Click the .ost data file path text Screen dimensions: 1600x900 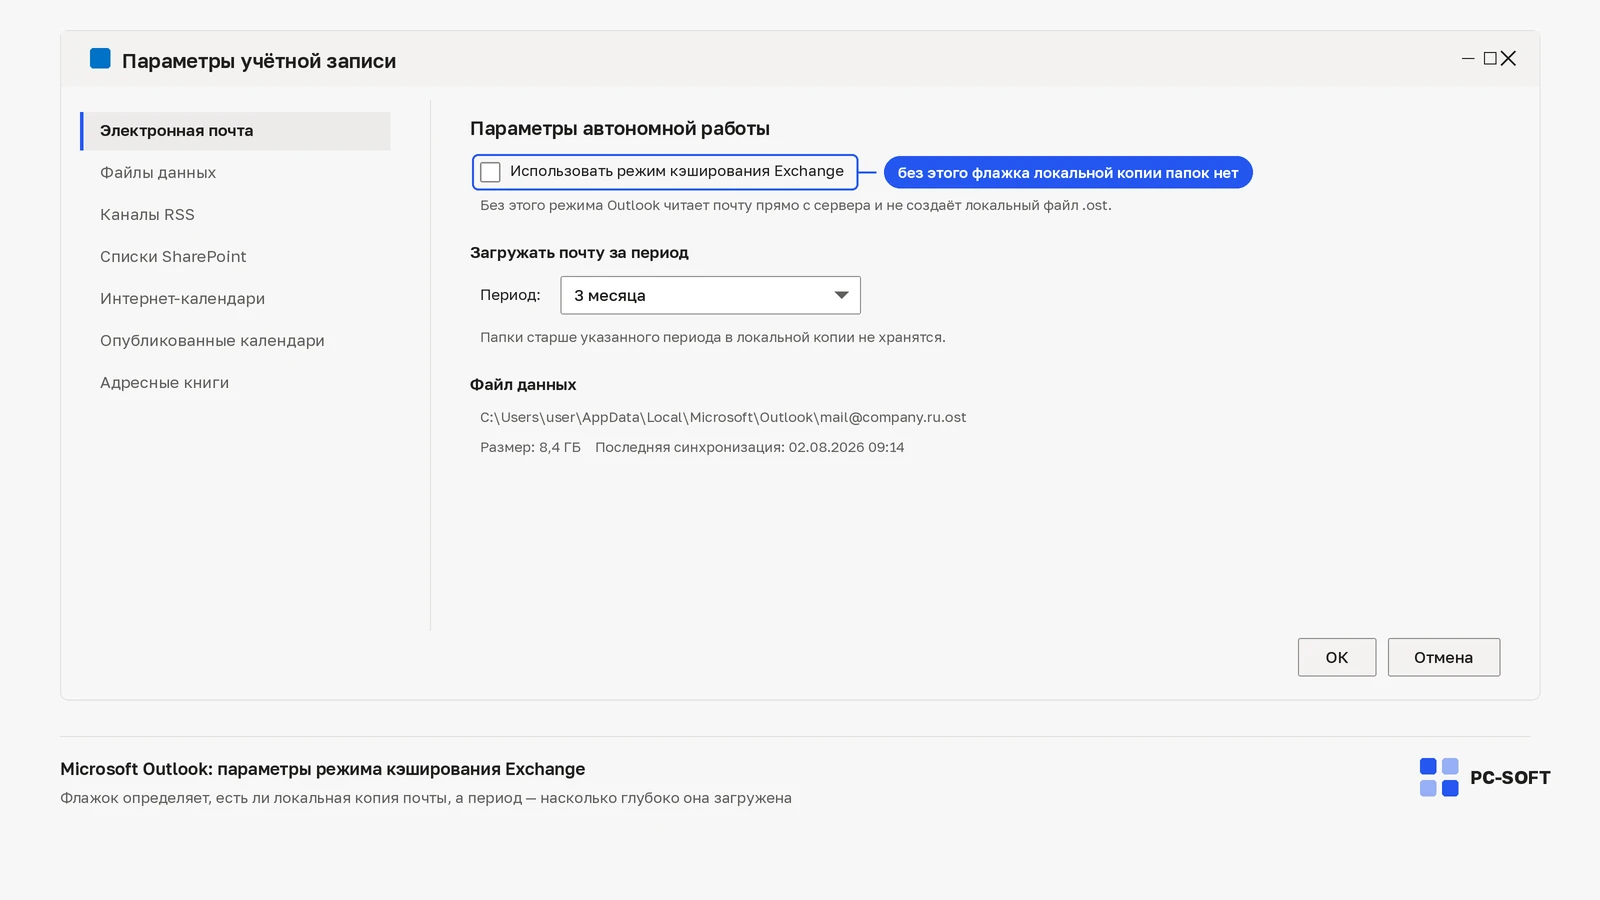point(723,417)
